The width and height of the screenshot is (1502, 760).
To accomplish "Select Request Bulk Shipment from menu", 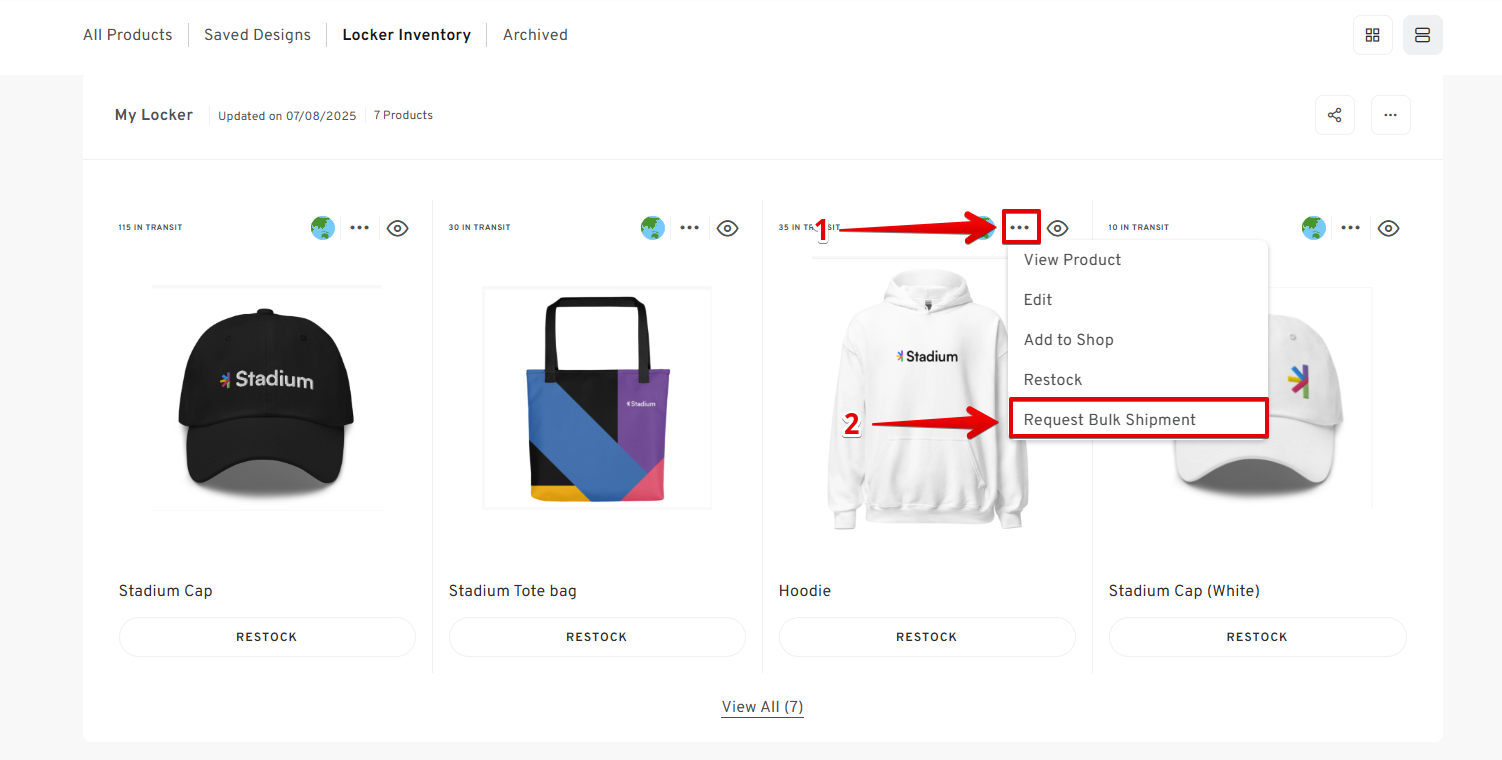I will point(1109,420).
